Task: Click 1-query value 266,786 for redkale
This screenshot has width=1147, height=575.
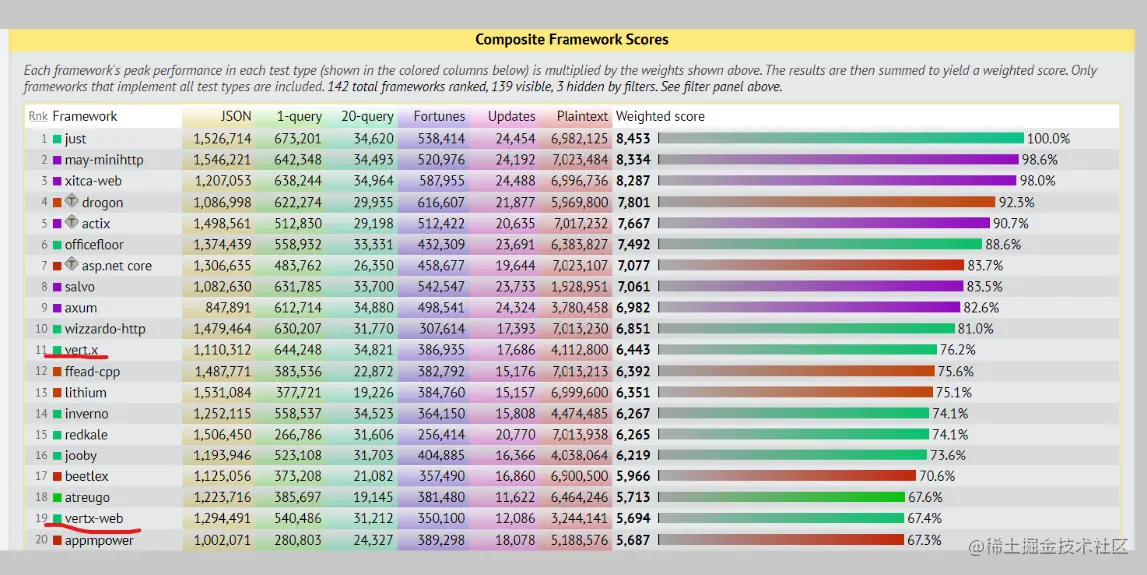Action: pos(298,435)
